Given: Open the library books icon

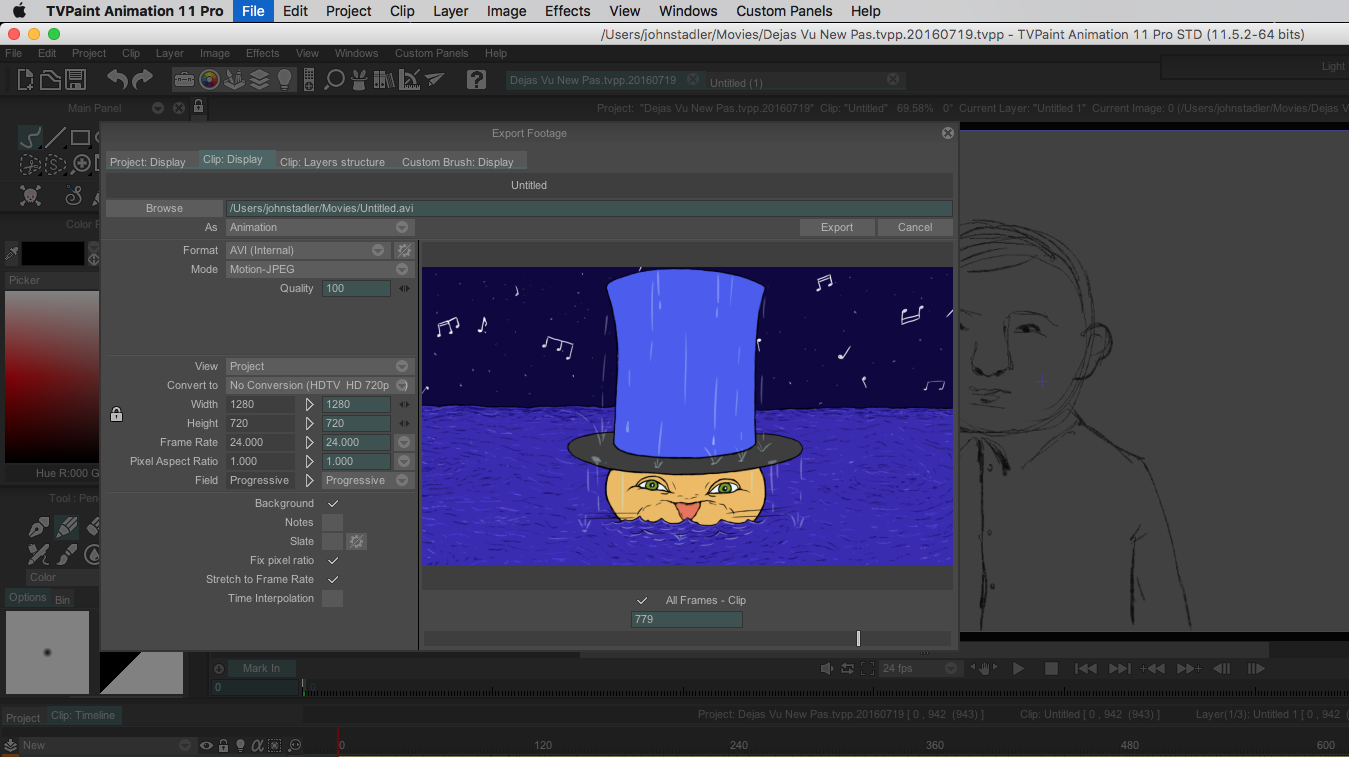Looking at the screenshot, I should click(x=384, y=79).
